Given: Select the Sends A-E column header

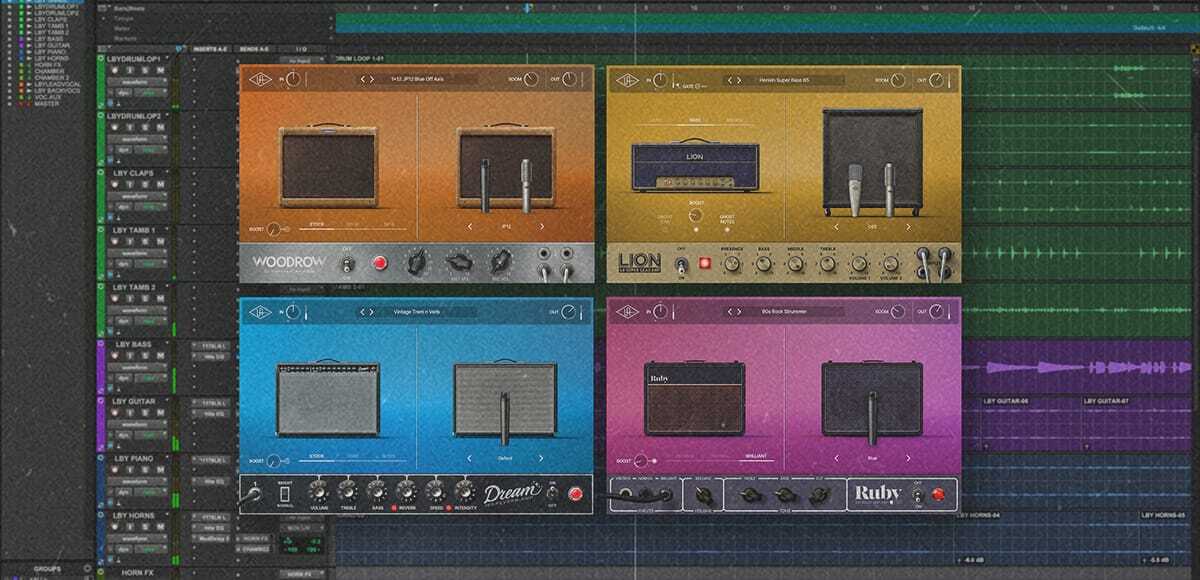Looking at the screenshot, I should click(x=255, y=48).
